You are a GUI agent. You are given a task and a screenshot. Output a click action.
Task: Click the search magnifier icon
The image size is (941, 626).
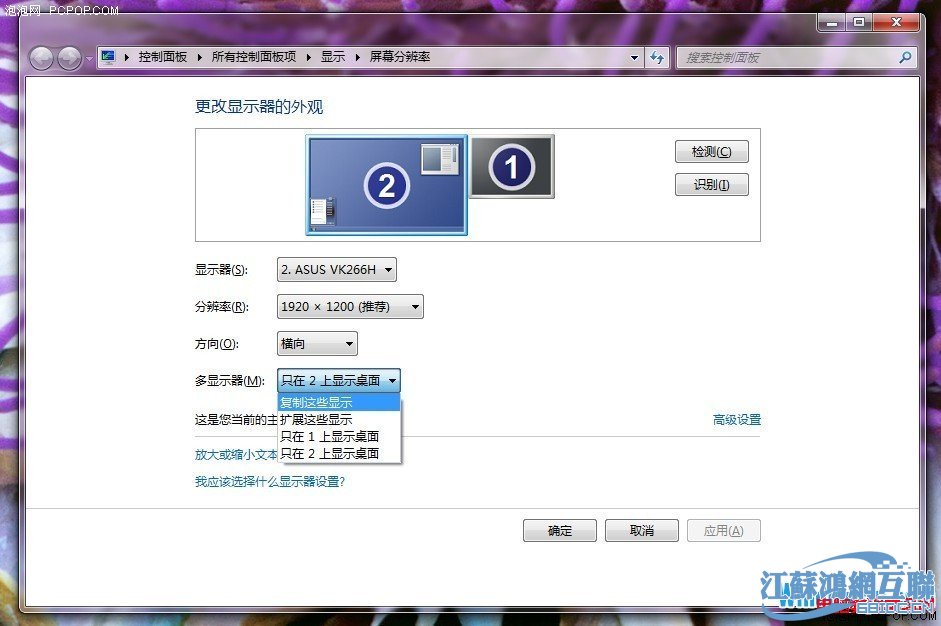coord(906,58)
